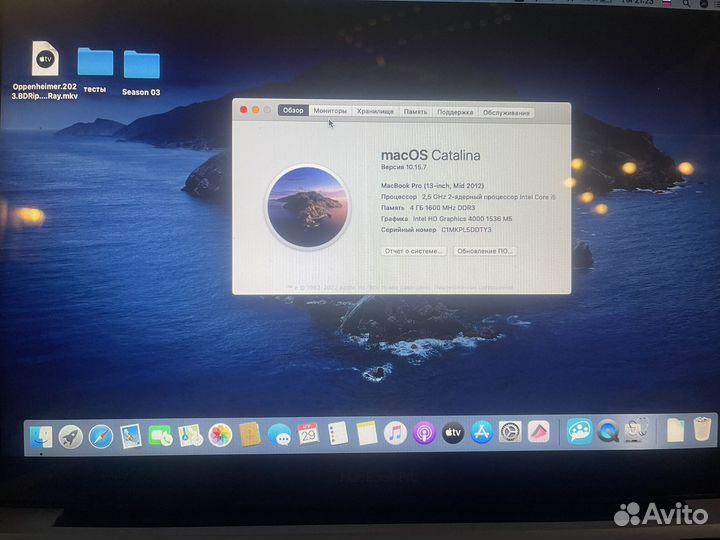Click Память 4 ГБ 1600 MHz DDR3 line
The height and width of the screenshot is (540, 720).
(428, 208)
